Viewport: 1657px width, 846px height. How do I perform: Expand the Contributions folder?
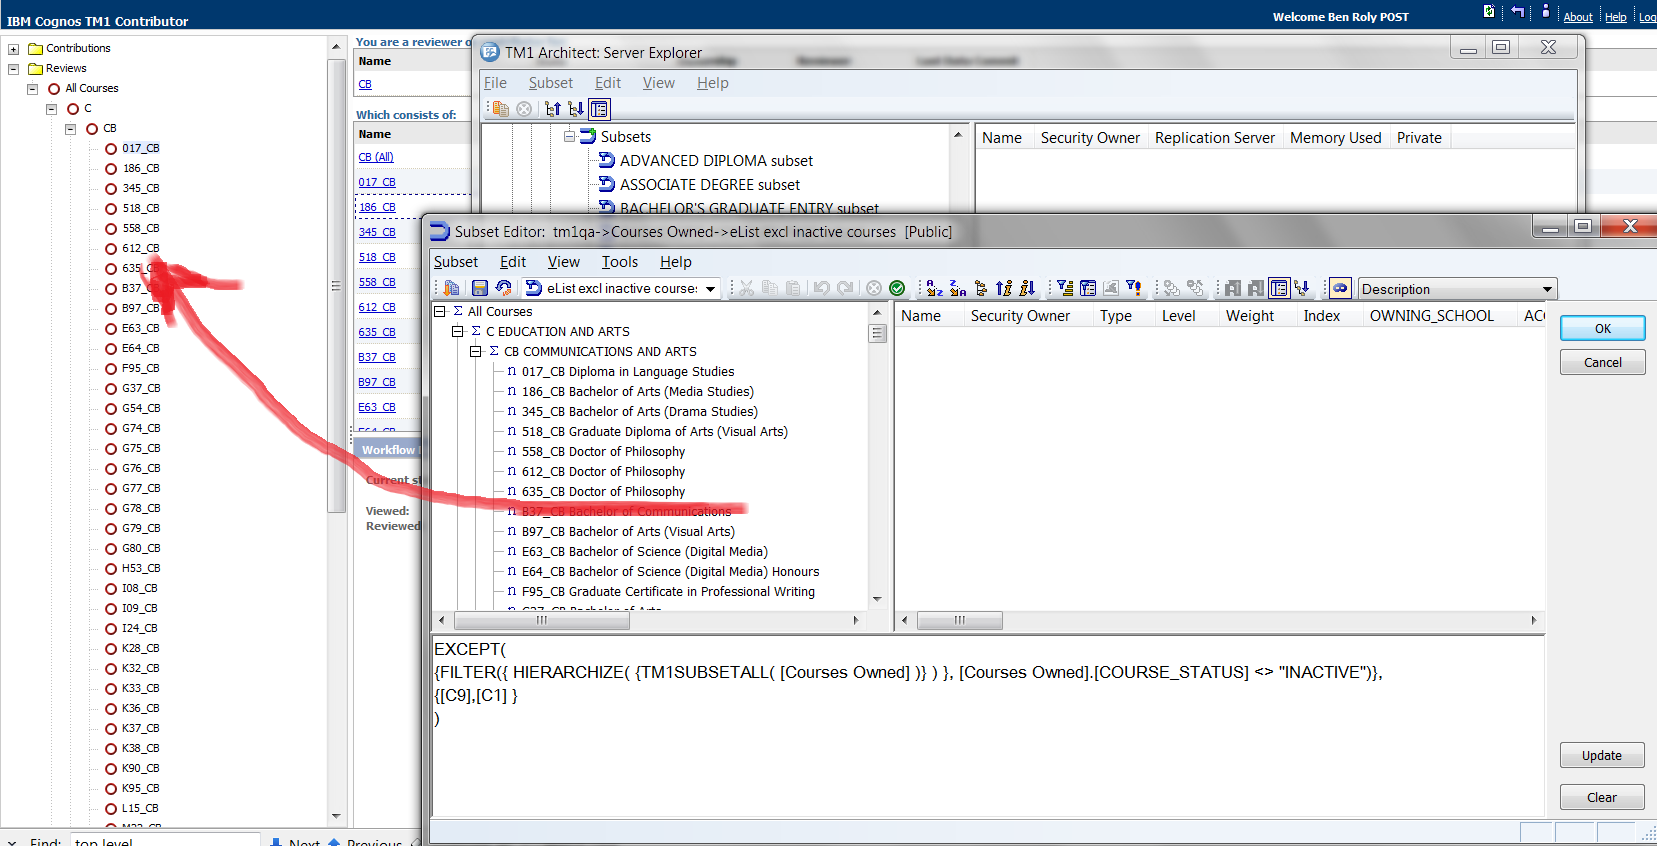click(13, 49)
